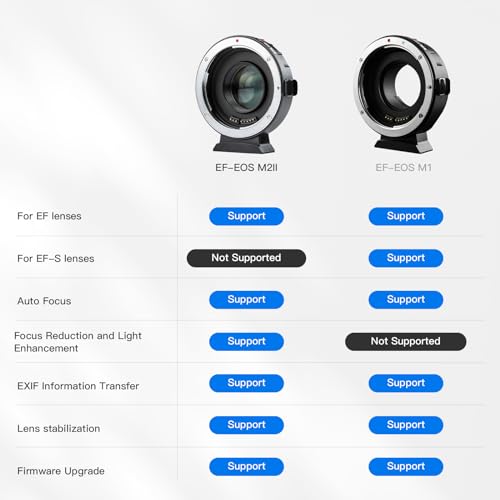Click the EF-EOS M1 adapter image
The width and height of the screenshot is (500, 500).
[402, 94]
